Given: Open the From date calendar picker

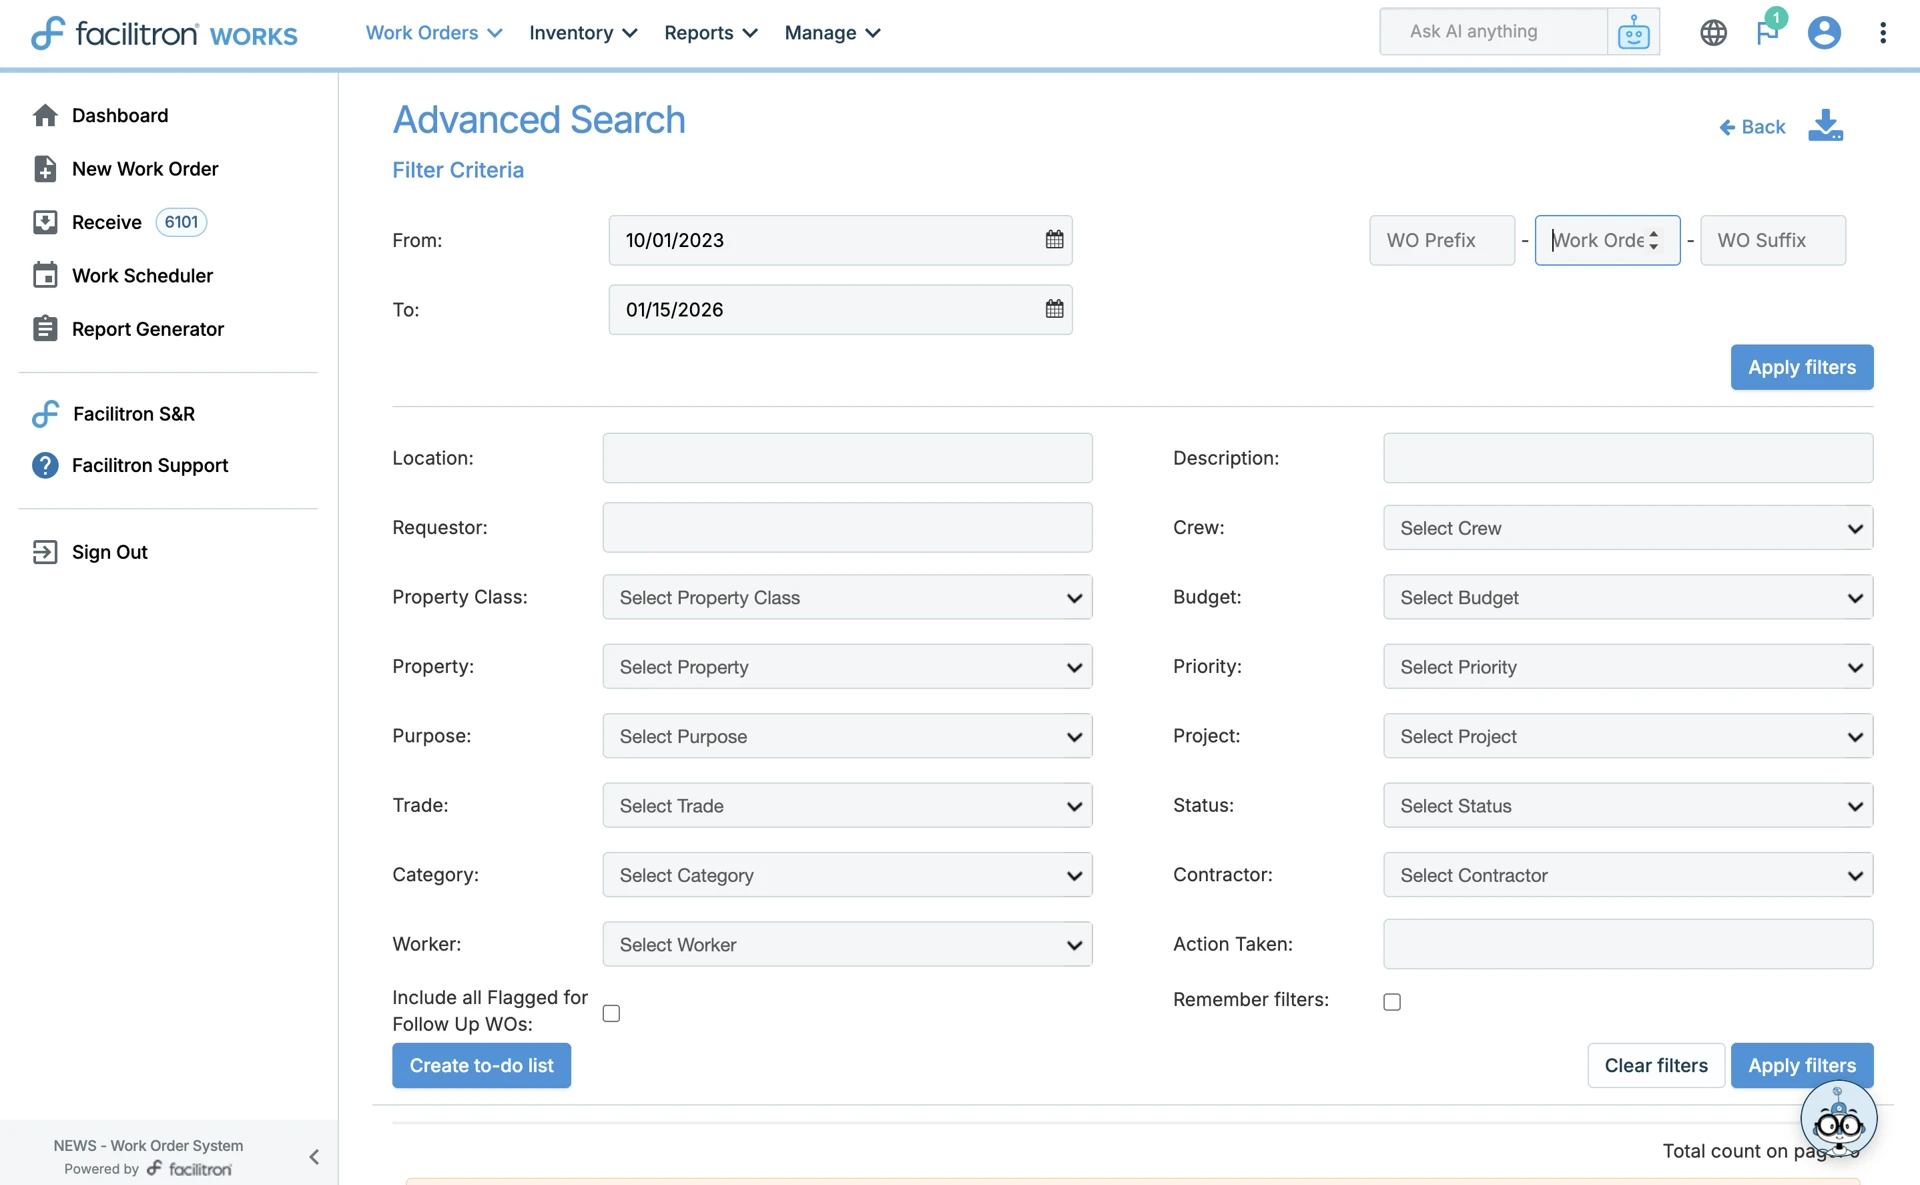Looking at the screenshot, I should click(x=1054, y=240).
